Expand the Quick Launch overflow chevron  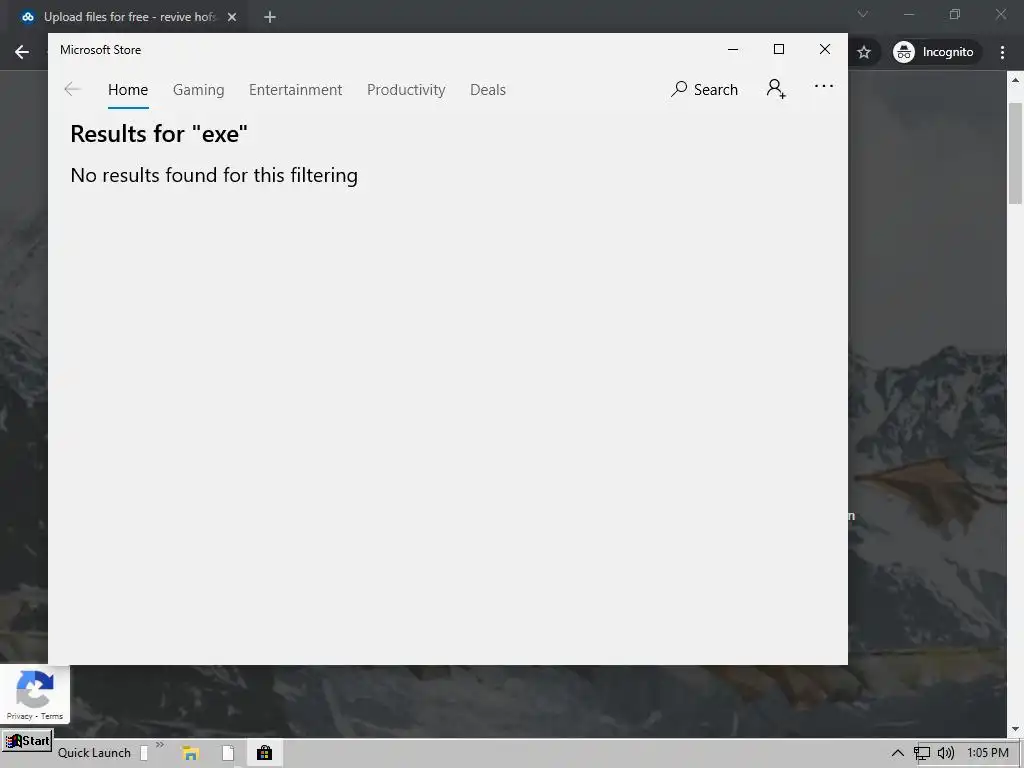tap(160, 744)
